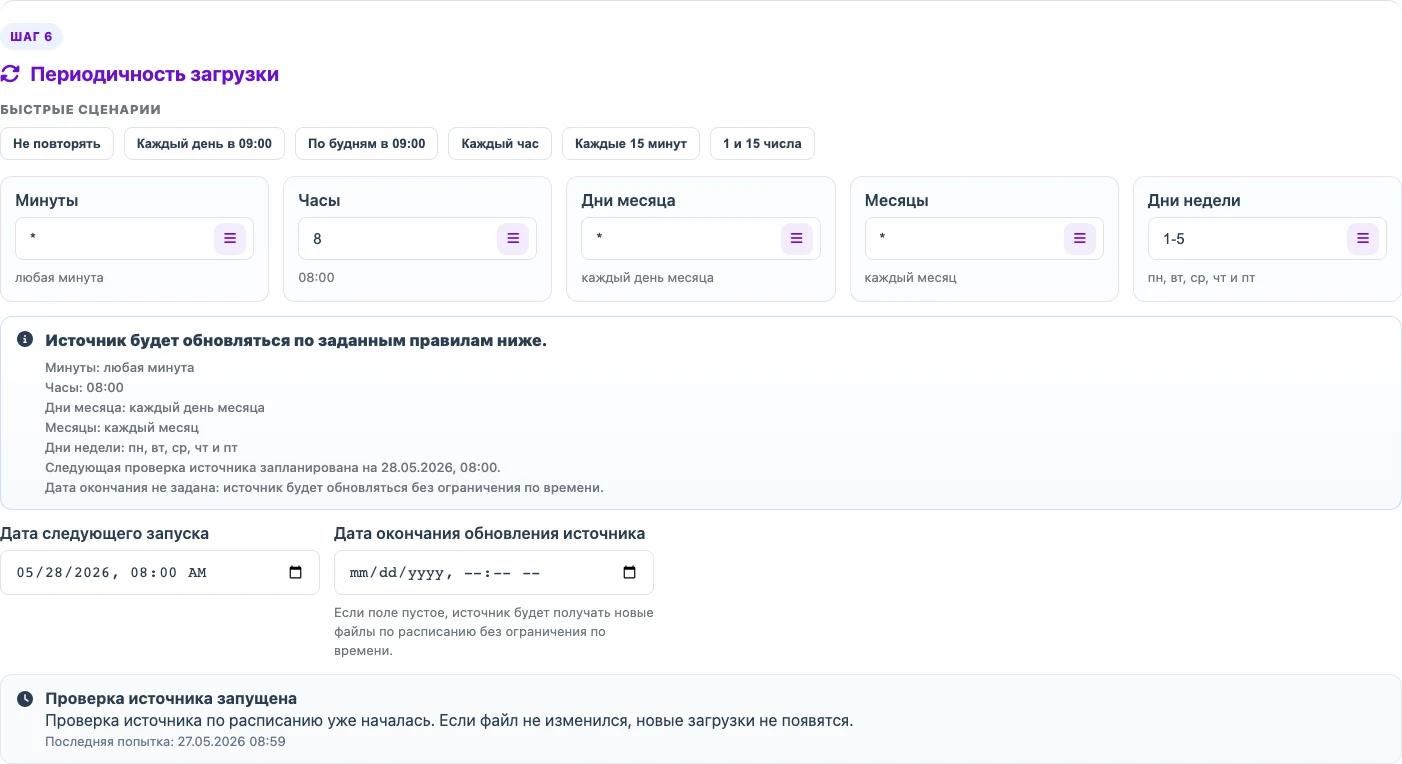
Task: Click the каждый день месяца hint text
Action: [x=647, y=277]
